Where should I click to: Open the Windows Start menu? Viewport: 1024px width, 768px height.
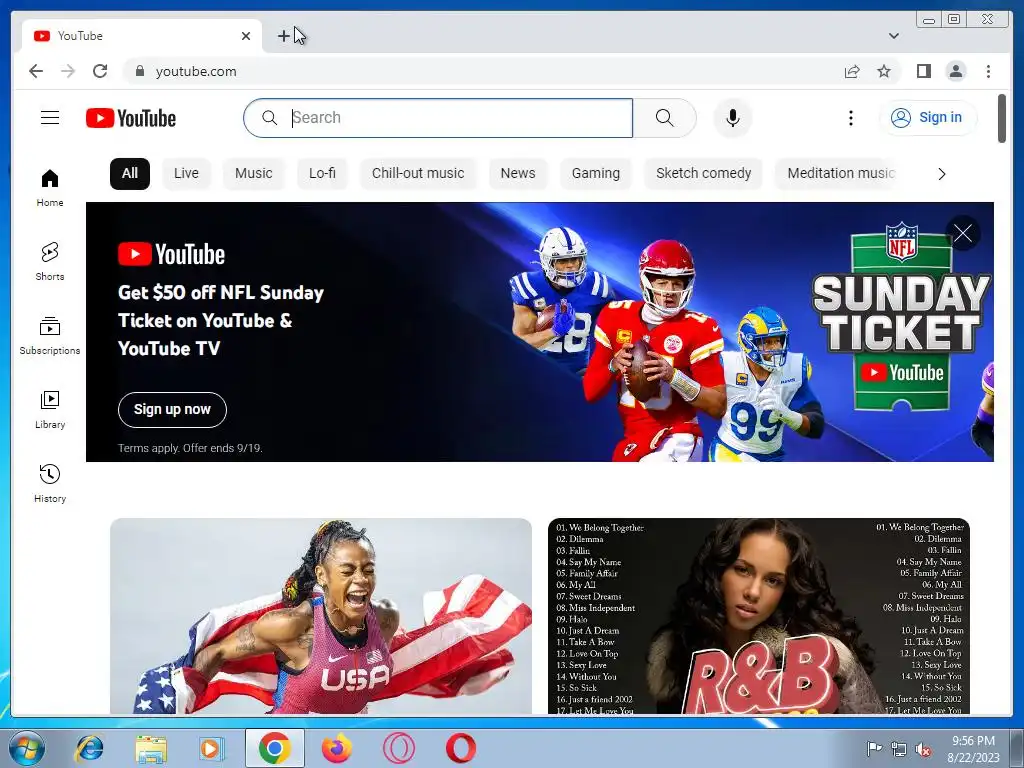coord(27,748)
